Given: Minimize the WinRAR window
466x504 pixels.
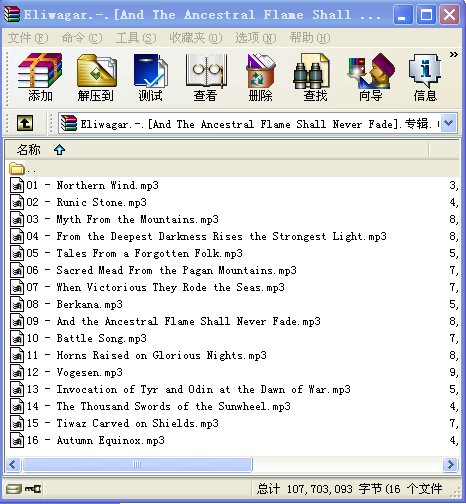Looking at the screenshot, I should click(x=403, y=15).
